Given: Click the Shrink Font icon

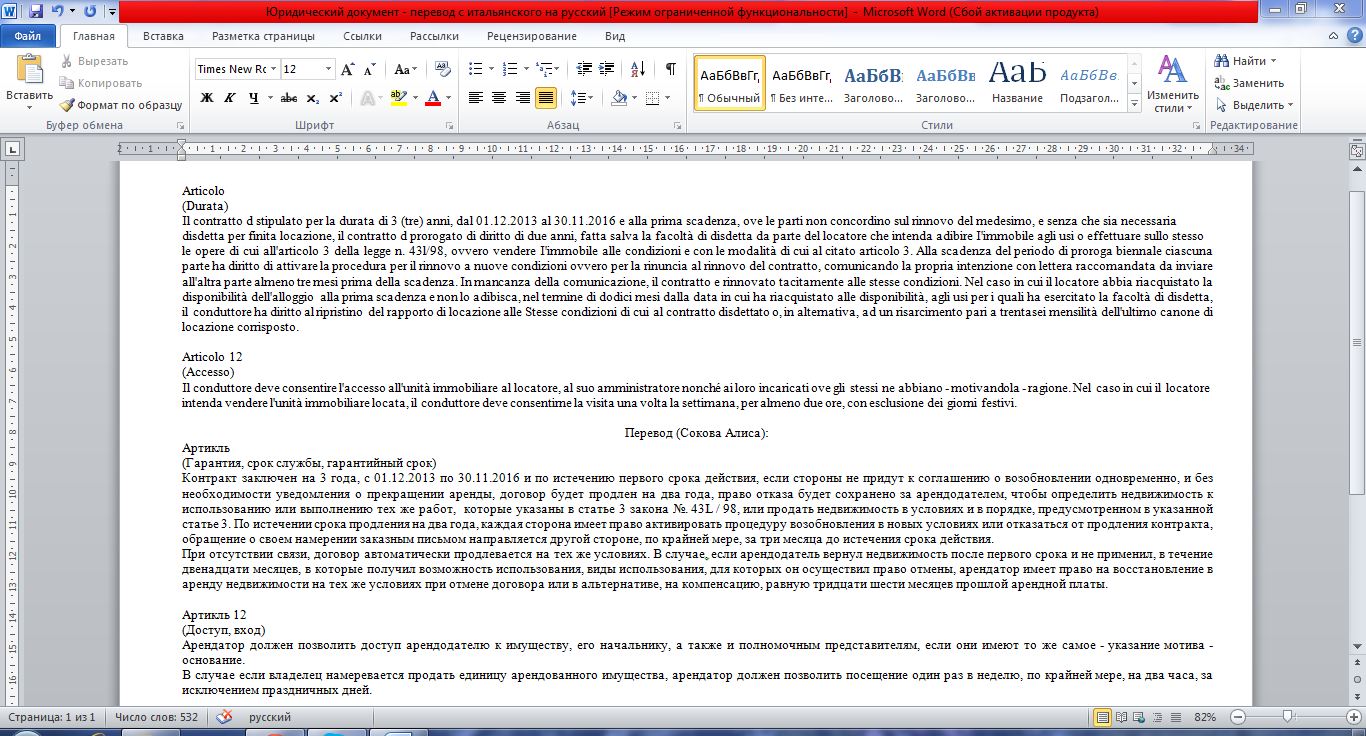Looking at the screenshot, I should 370,69.
